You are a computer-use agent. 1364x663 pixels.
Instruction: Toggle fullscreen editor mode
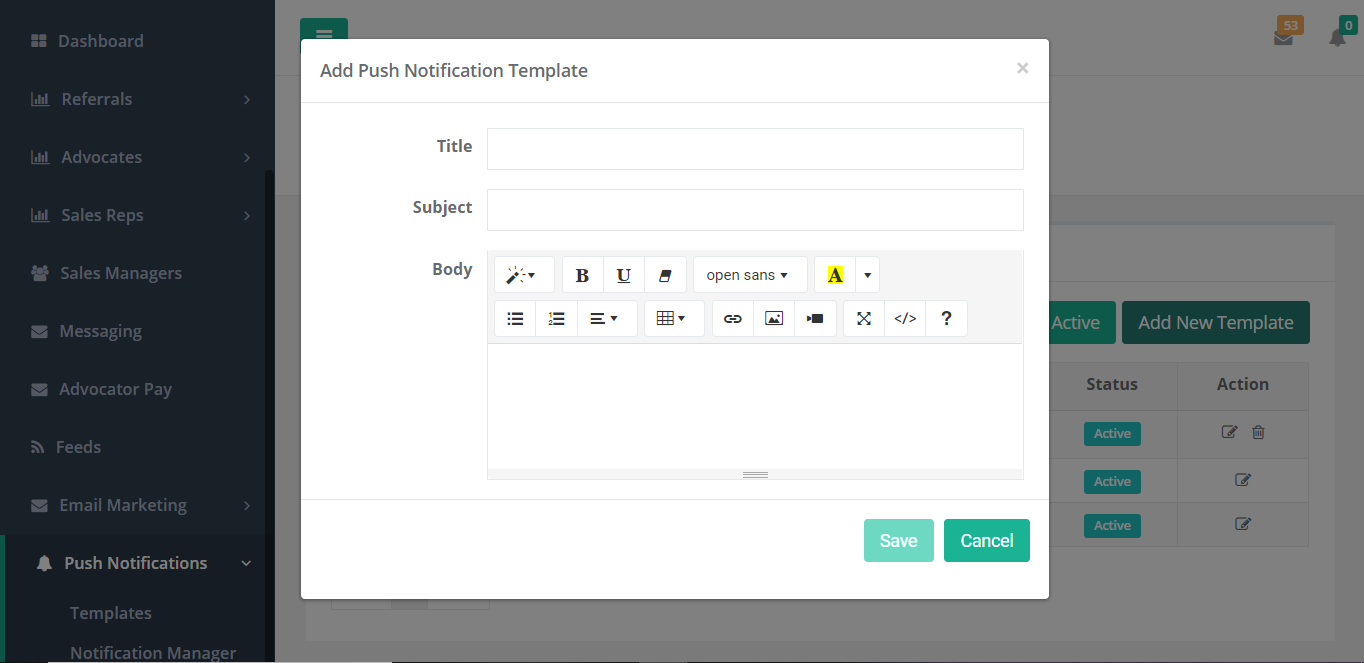click(x=864, y=319)
